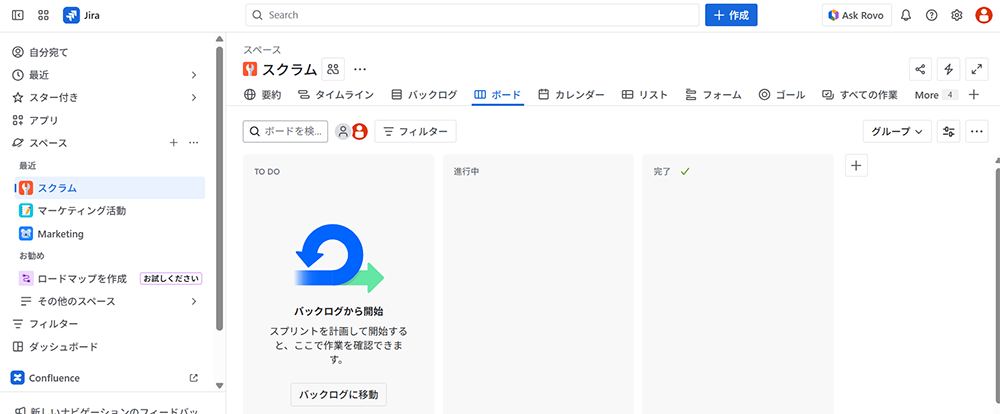Open the notifications bell
The height and width of the screenshot is (414, 1000).
tap(906, 15)
